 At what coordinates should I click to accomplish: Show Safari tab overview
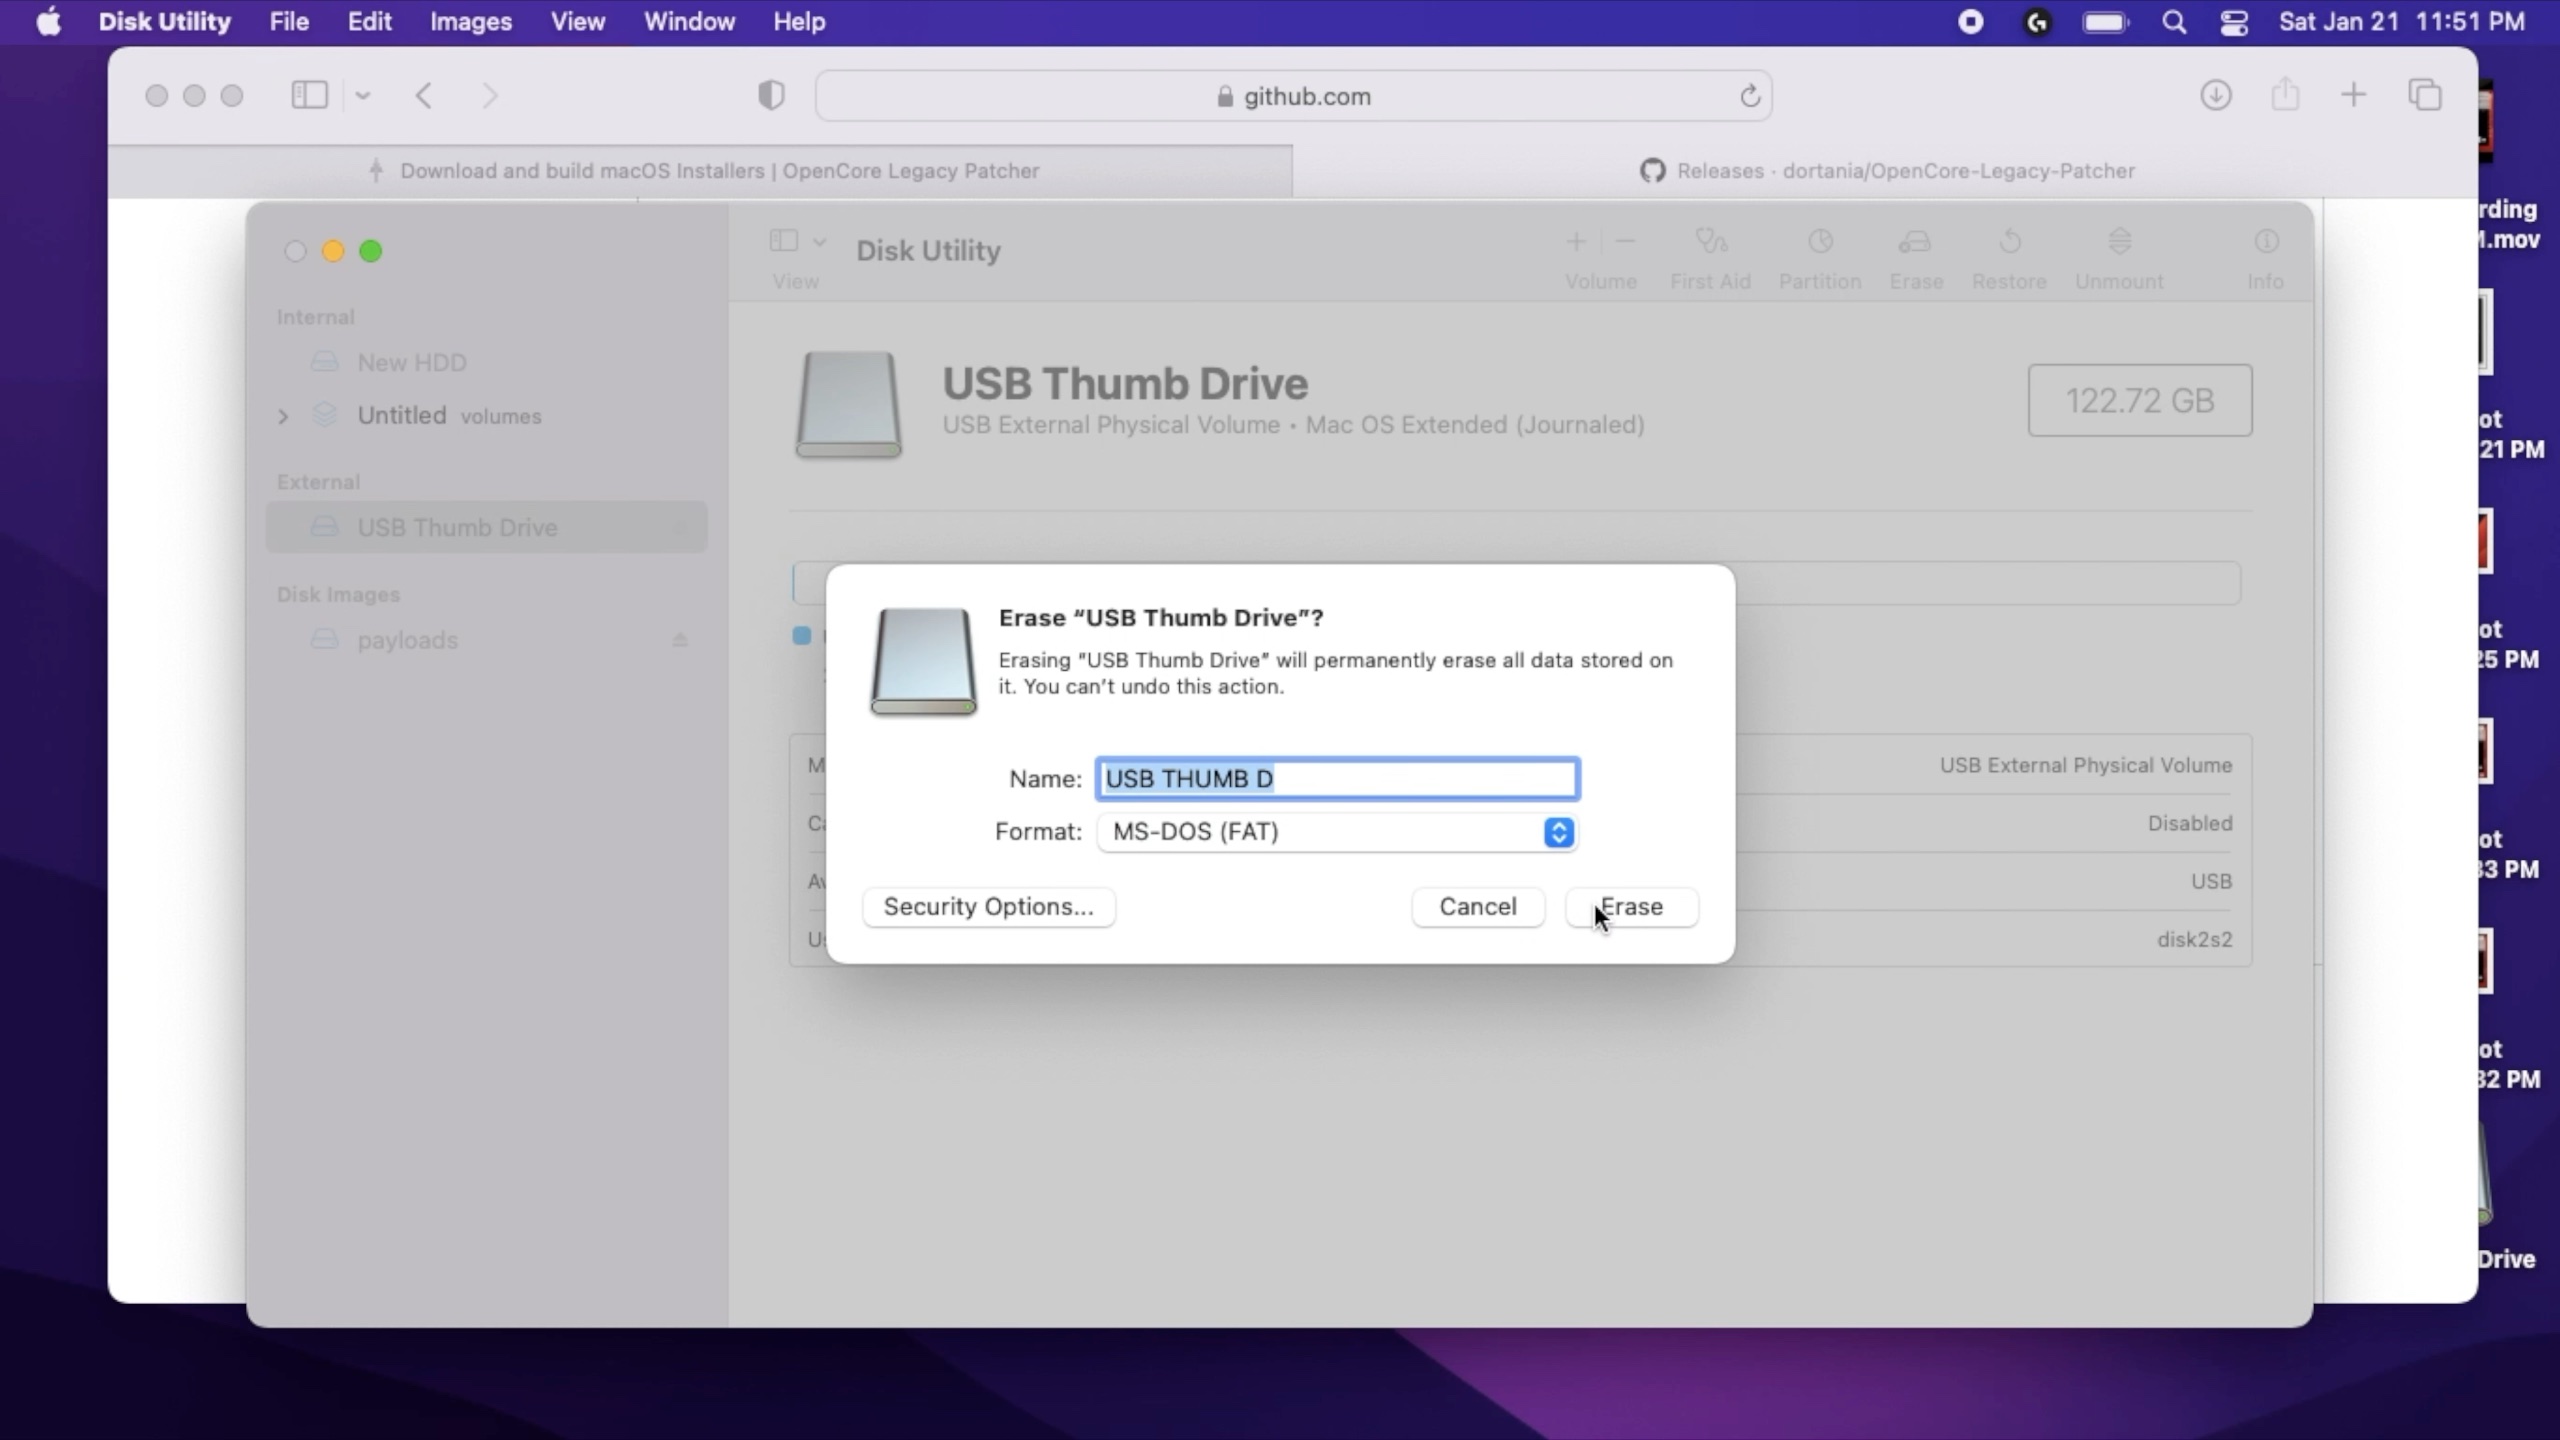click(x=2425, y=95)
